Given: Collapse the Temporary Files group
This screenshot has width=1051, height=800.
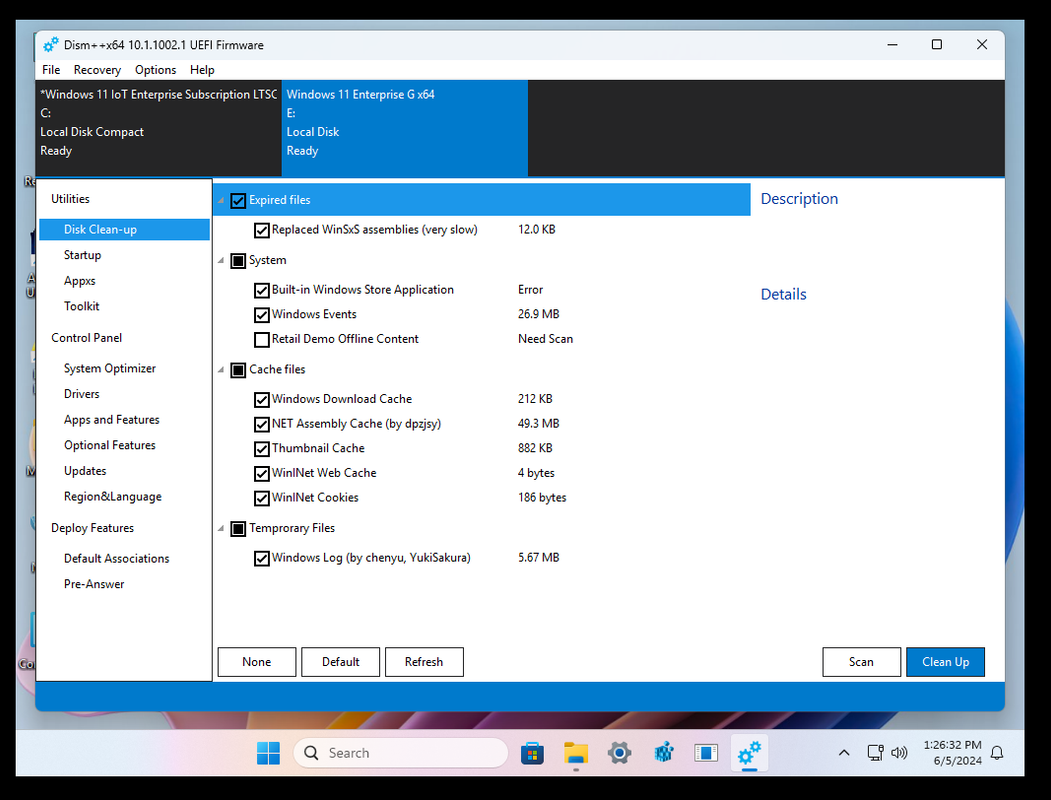Looking at the screenshot, I should coord(221,529).
